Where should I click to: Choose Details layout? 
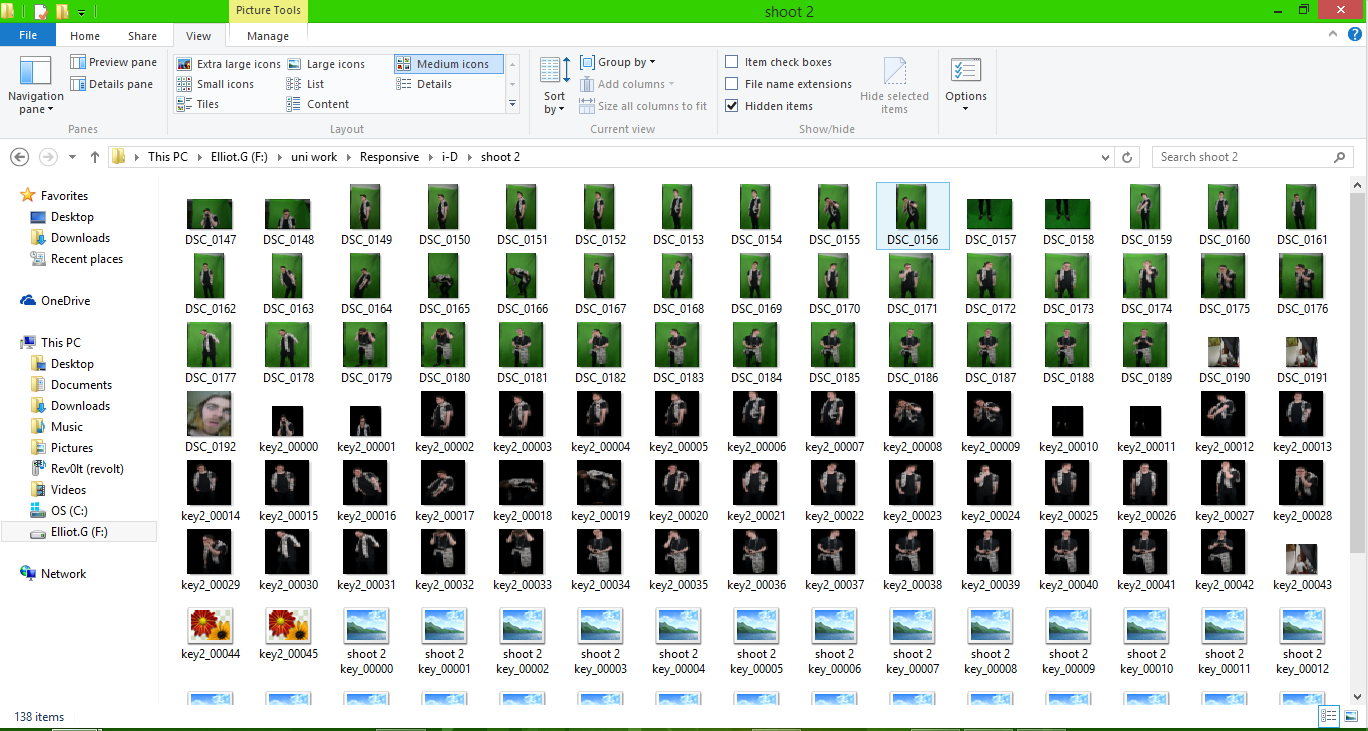(424, 84)
